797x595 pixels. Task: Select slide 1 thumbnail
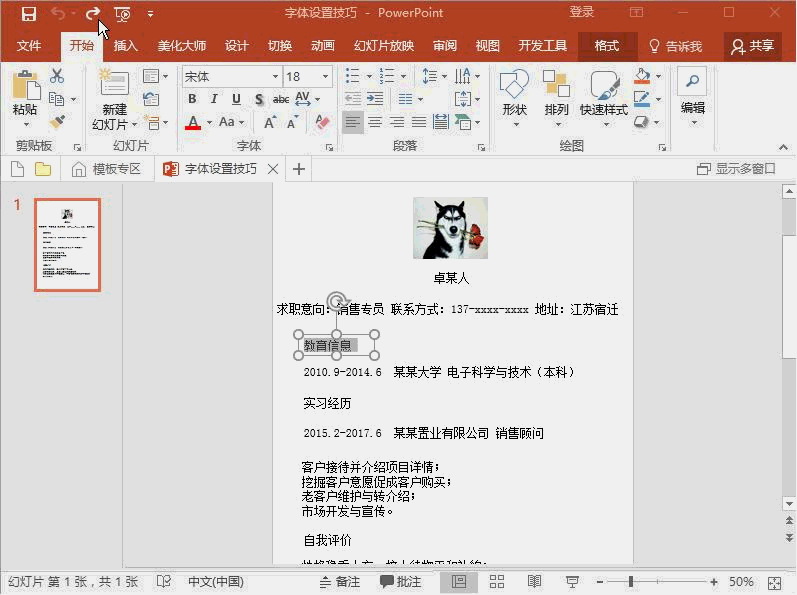tap(68, 245)
